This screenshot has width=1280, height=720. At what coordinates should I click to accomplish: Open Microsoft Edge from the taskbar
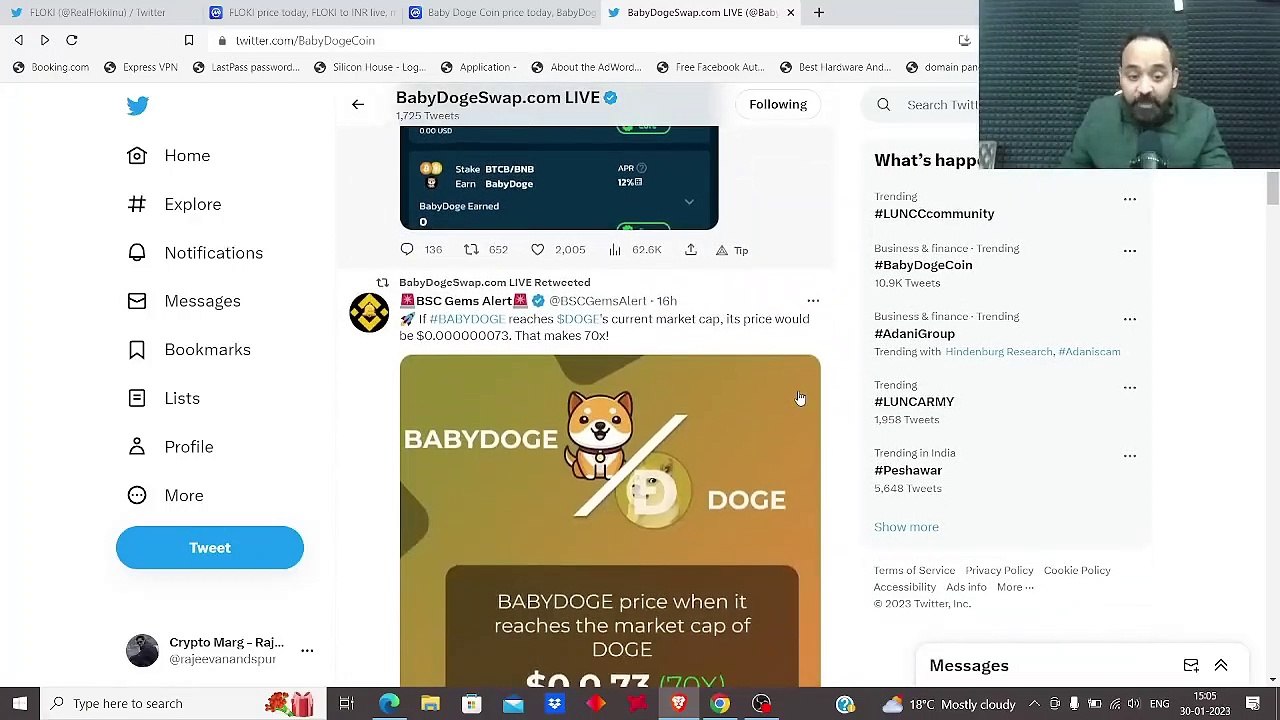pyautogui.click(x=389, y=704)
